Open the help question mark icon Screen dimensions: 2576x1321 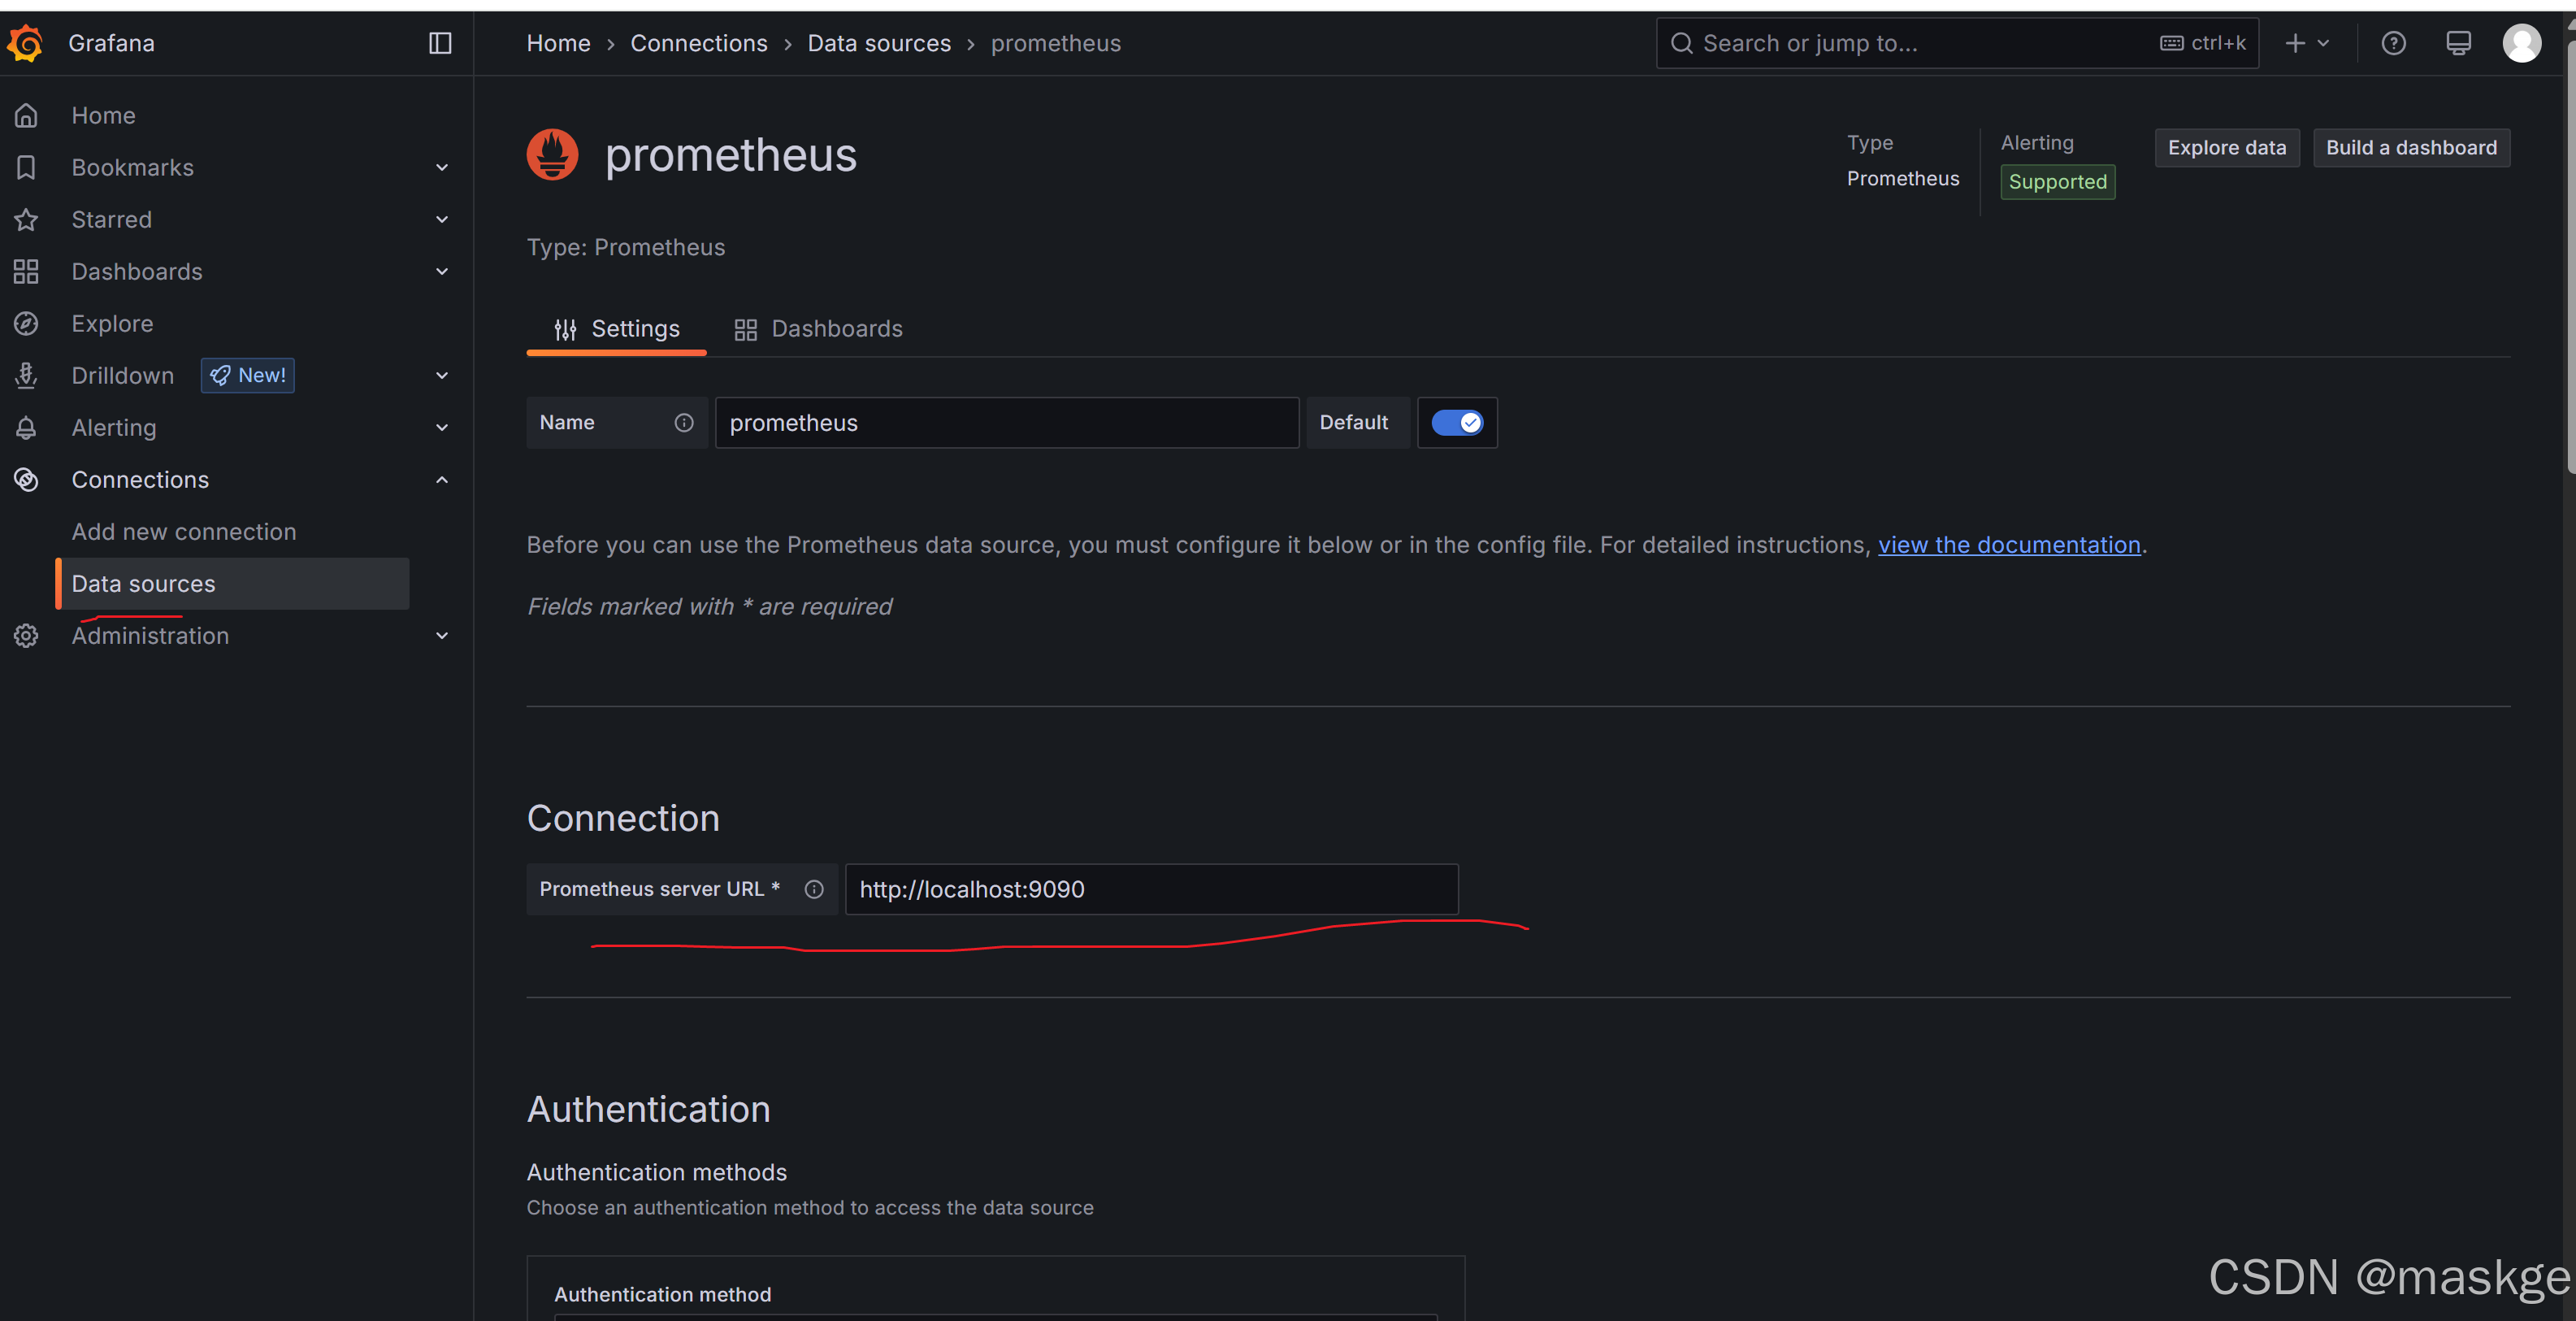(2393, 43)
